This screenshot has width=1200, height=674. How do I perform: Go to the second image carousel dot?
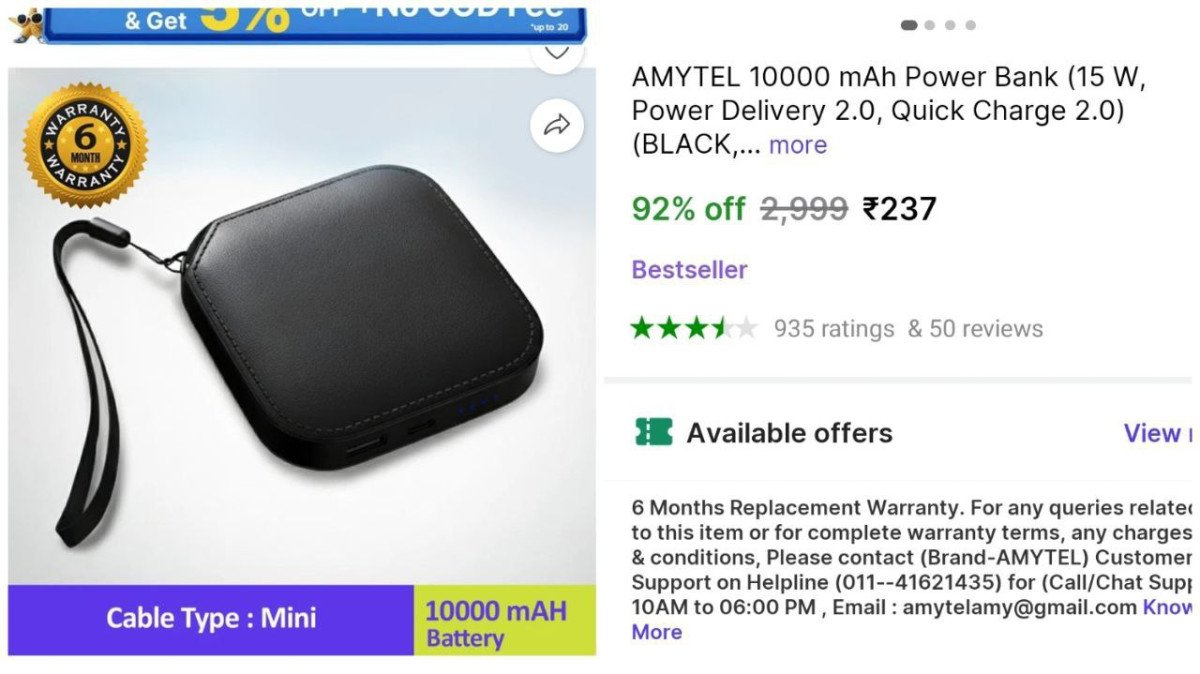pyautogui.click(x=930, y=25)
